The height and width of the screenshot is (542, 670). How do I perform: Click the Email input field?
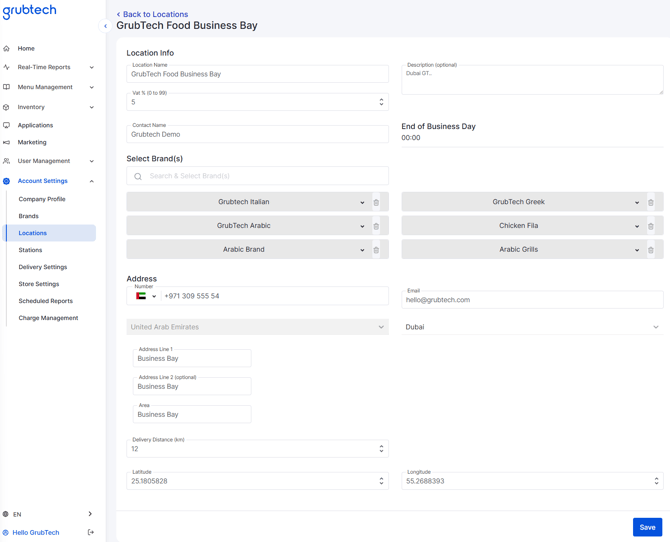pos(532,300)
